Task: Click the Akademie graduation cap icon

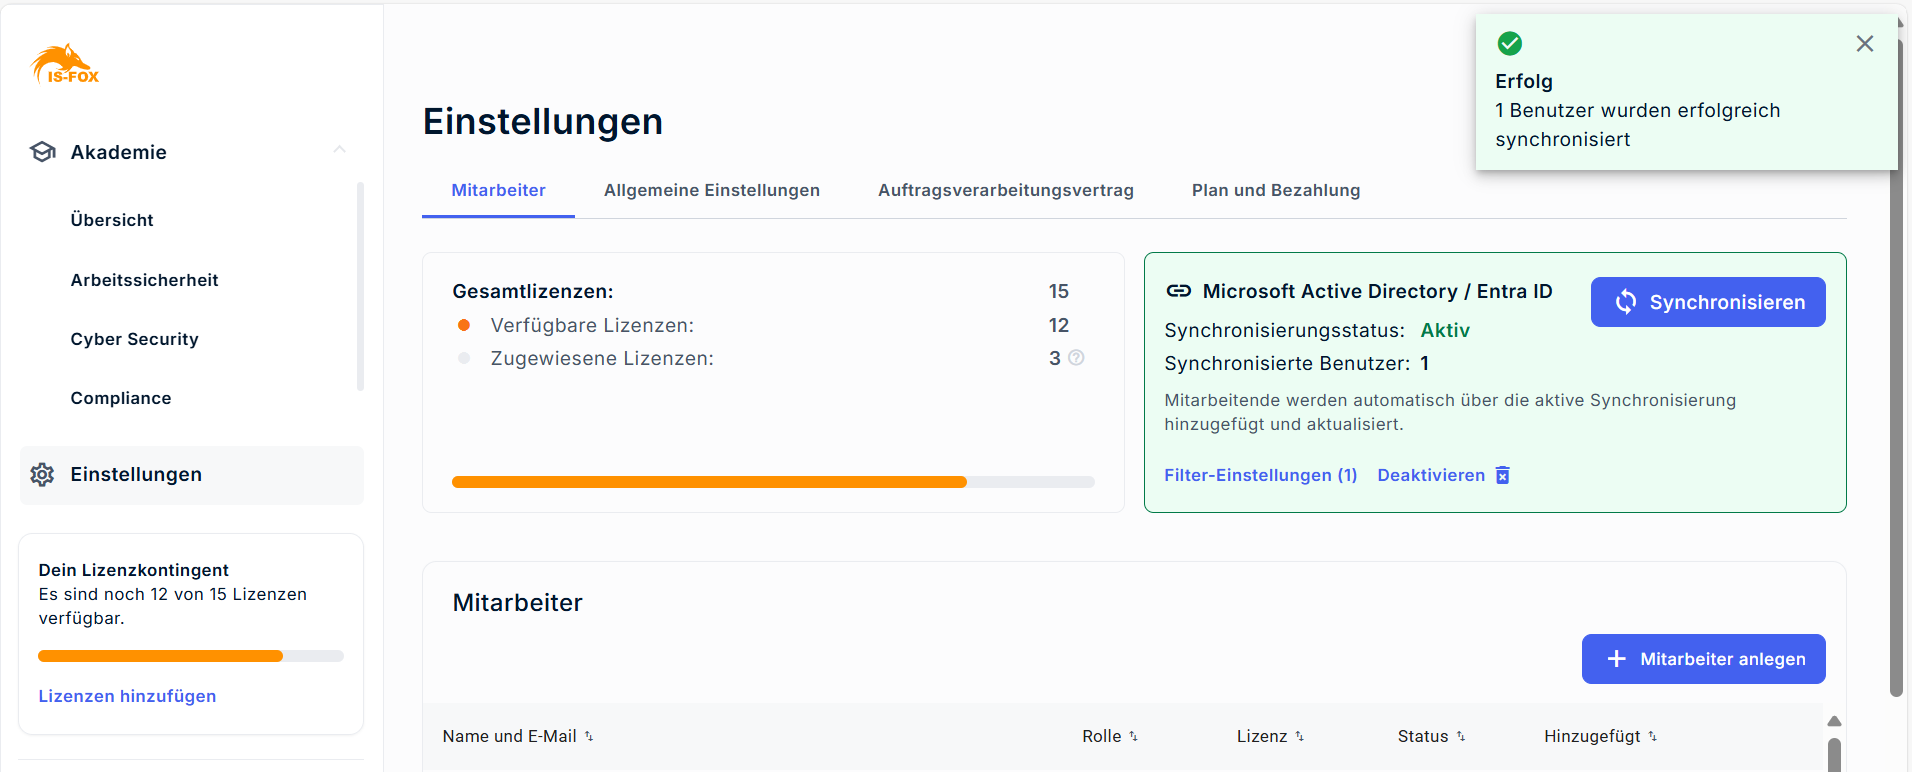Action: (x=43, y=152)
